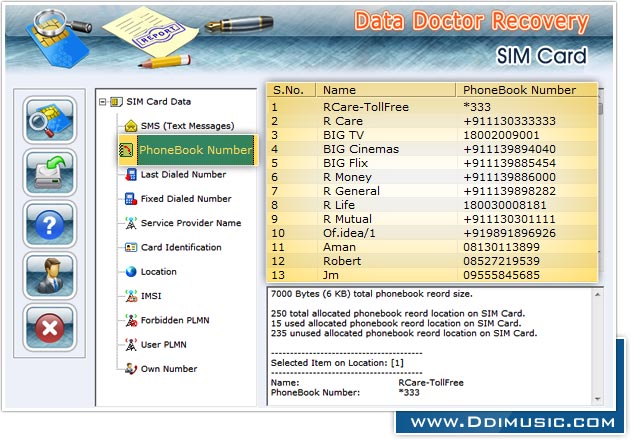This screenshot has height=440, width=631.
Task: Open Location tree item
Action: coord(159,272)
